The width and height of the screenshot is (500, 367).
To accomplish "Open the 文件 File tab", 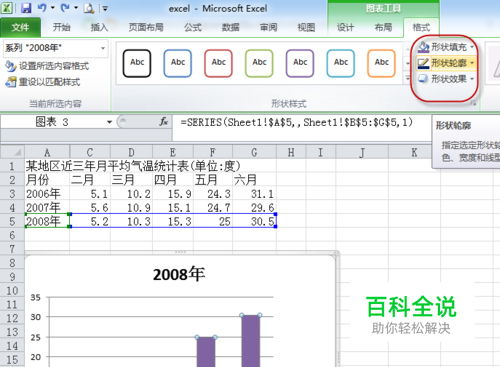I will pos(20,27).
